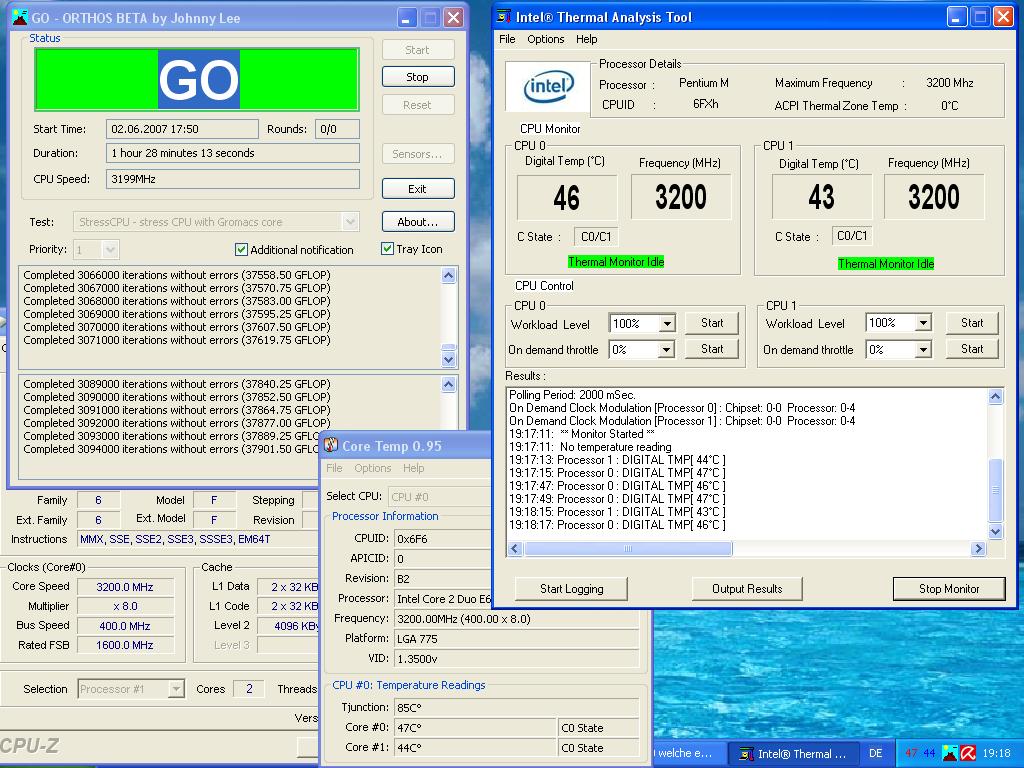Image resolution: width=1024 pixels, height=768 pixels.
Task: Click CPU 0 Thermal Monitor Idle status
Action: point(616,262)
